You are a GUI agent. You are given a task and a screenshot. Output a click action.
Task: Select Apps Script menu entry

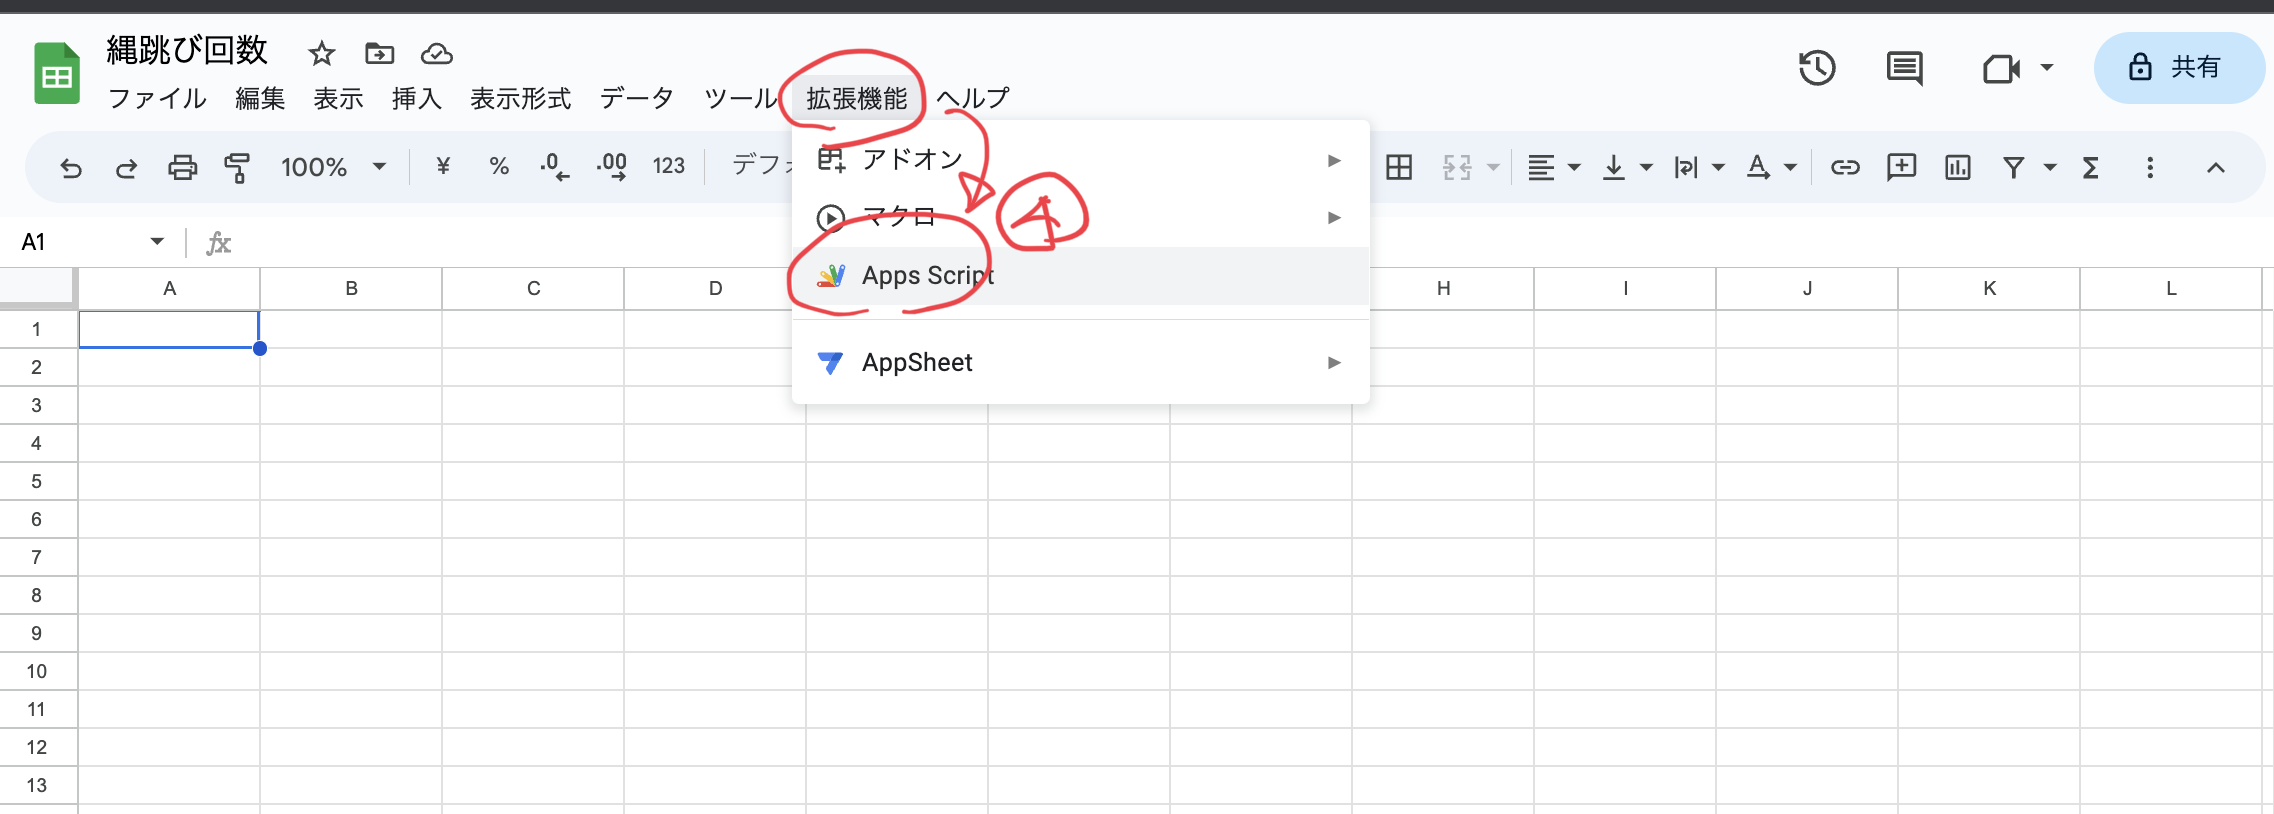(928, 275)
